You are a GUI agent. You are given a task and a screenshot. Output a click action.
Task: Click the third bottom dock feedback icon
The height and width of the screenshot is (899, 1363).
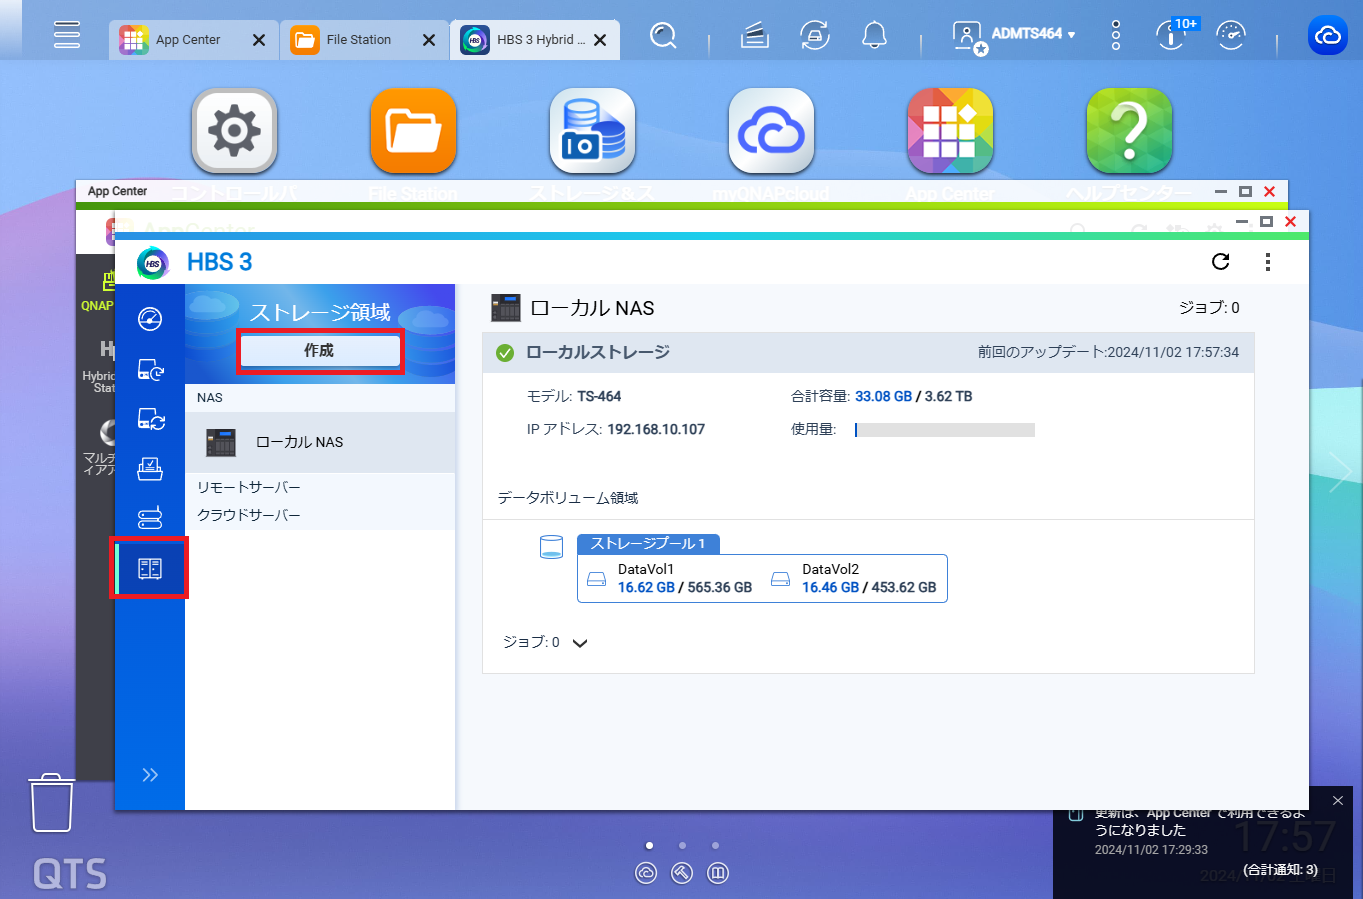pyautogui.click(x=718, y=873)
